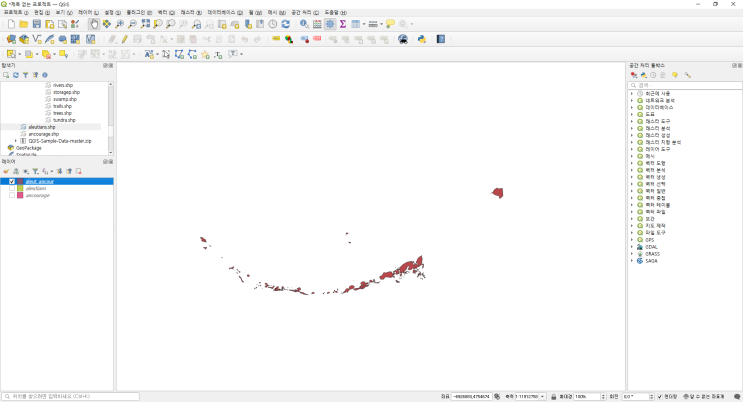This screenshot has width=743, height=402.
Task: Expand QGIS-Sample-Data-master.zip tree node
Action: (x=16, y=141)
